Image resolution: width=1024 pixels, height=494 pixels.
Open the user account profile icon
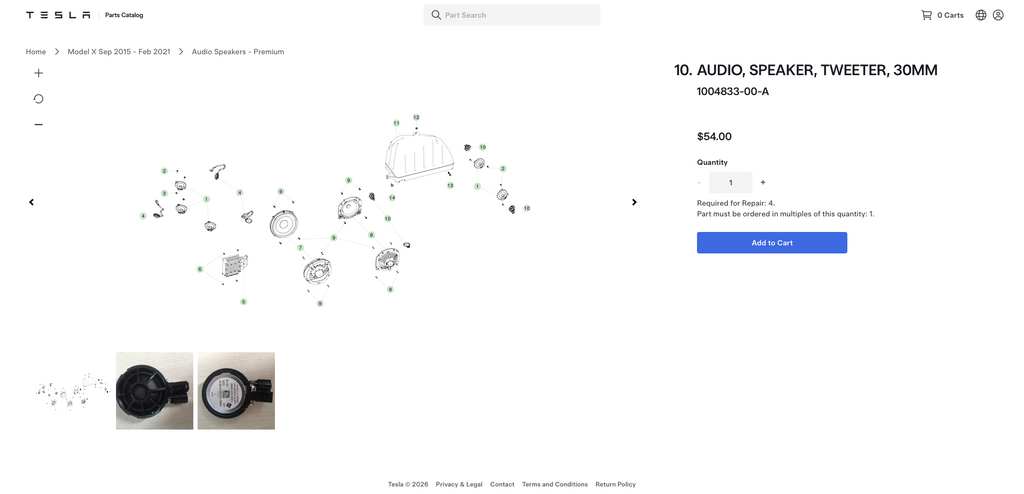pyautogui.click(x=998, y=15)
